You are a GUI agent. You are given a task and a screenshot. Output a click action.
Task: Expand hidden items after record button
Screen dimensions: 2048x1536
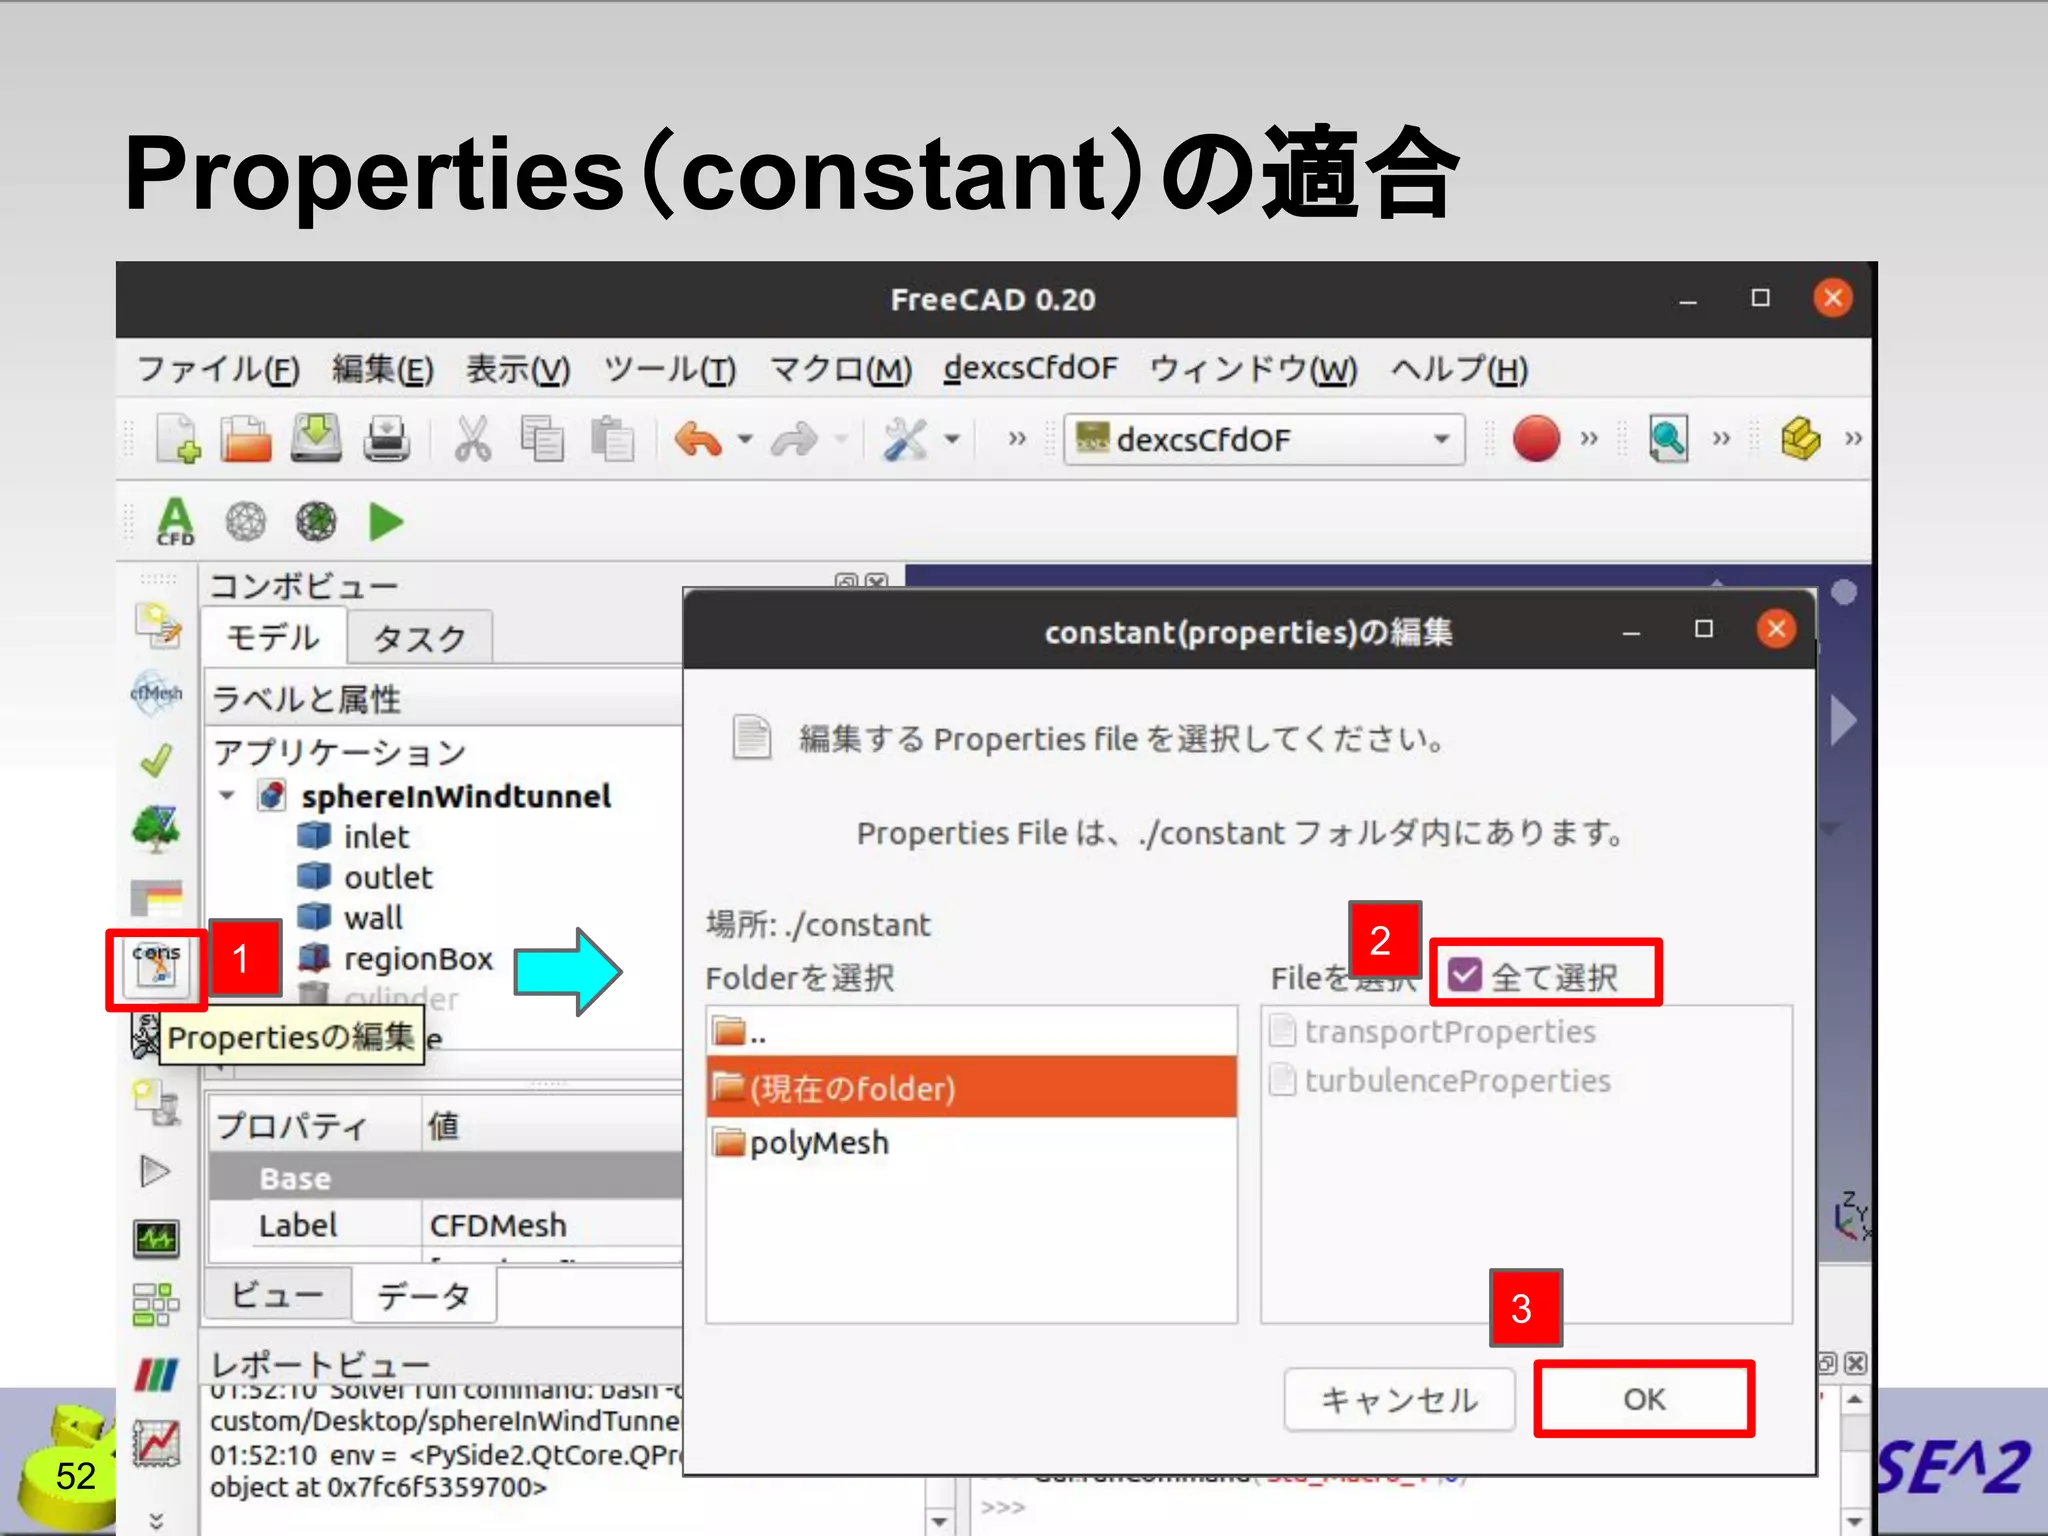[1588, 439]
